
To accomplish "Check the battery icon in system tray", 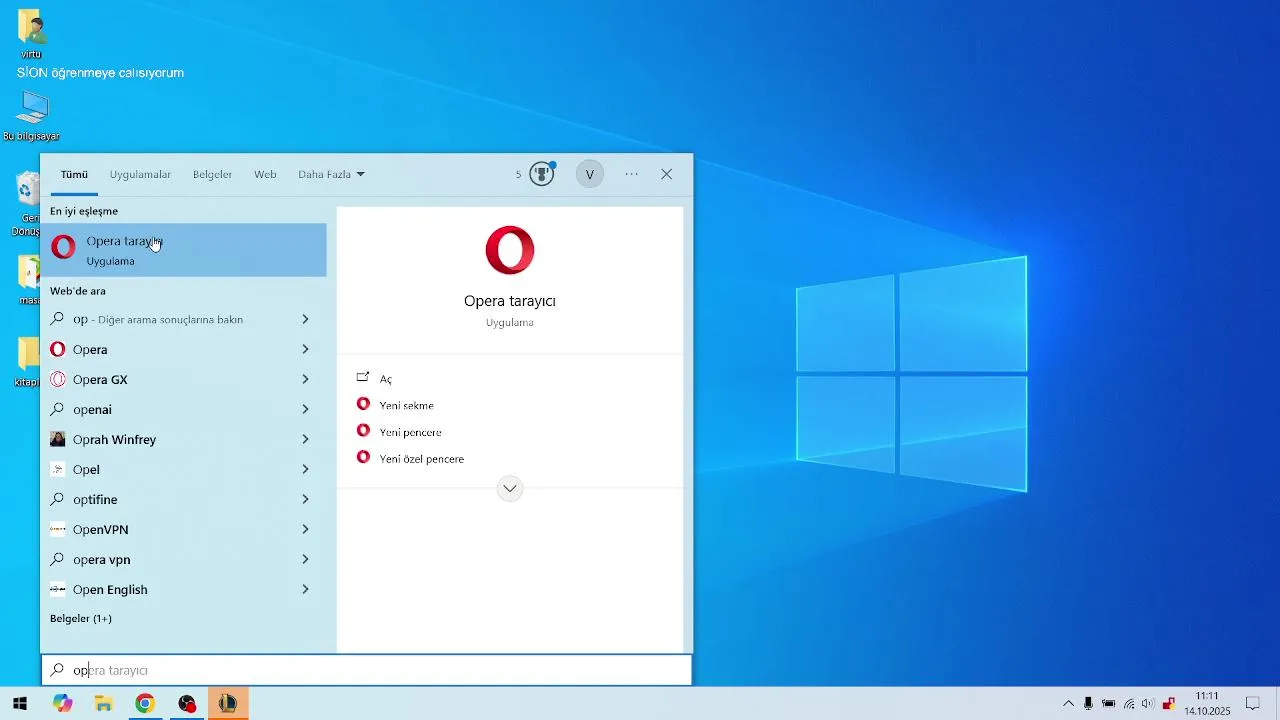I will 1108,704.
